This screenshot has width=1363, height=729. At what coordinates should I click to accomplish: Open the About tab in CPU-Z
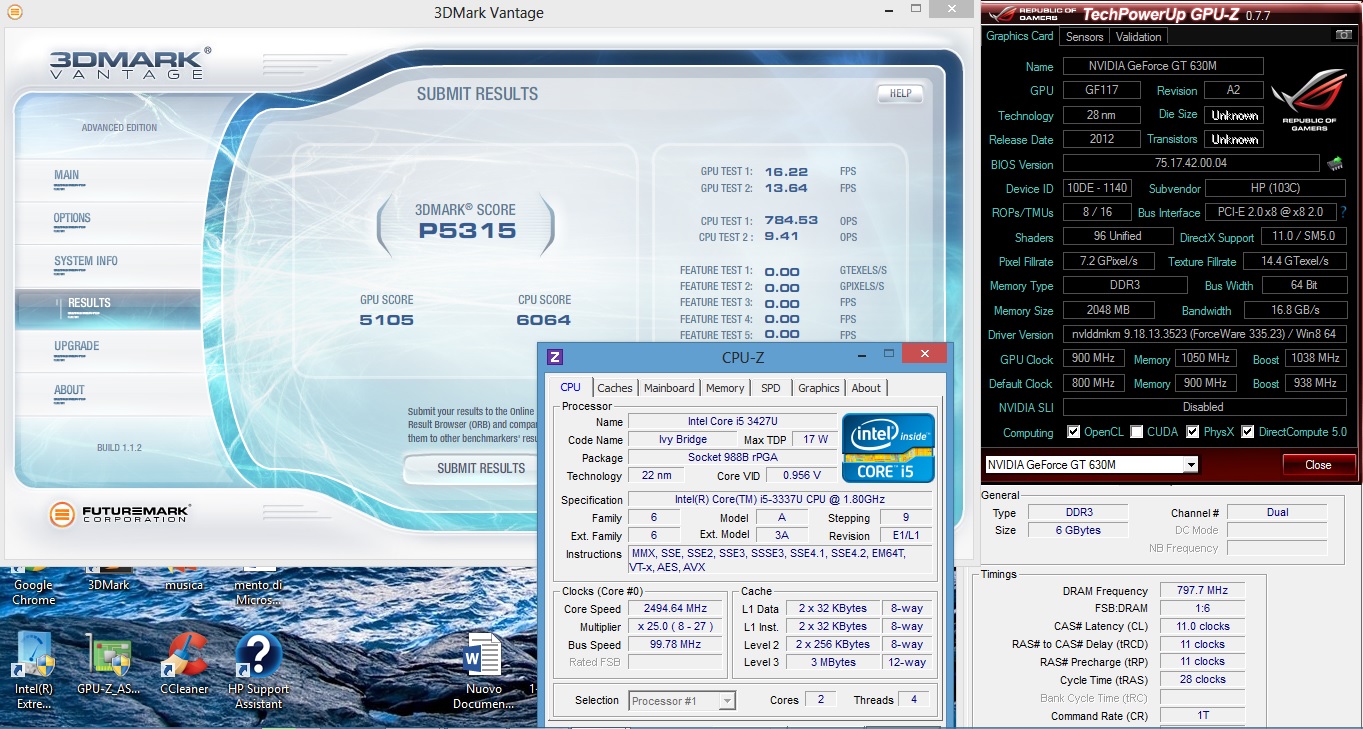(866, 388)
